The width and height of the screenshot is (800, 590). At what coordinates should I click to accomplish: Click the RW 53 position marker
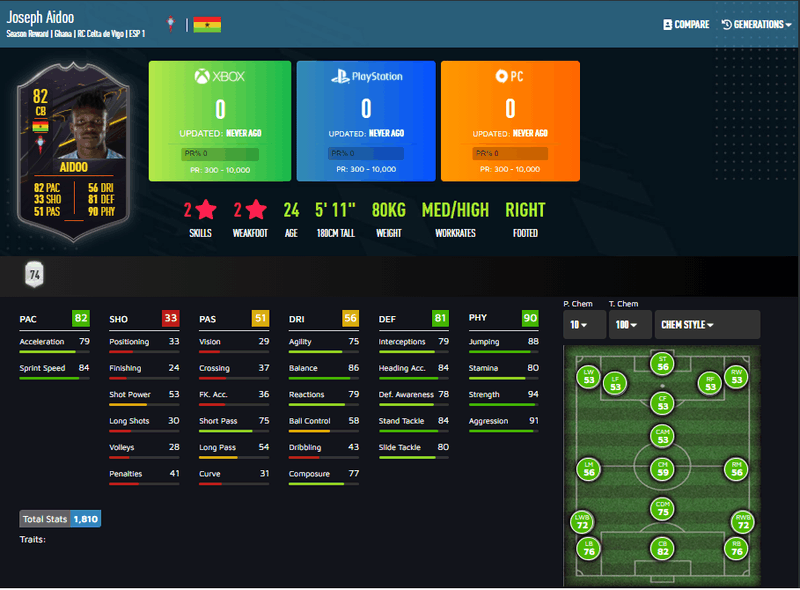pos(736,377)
